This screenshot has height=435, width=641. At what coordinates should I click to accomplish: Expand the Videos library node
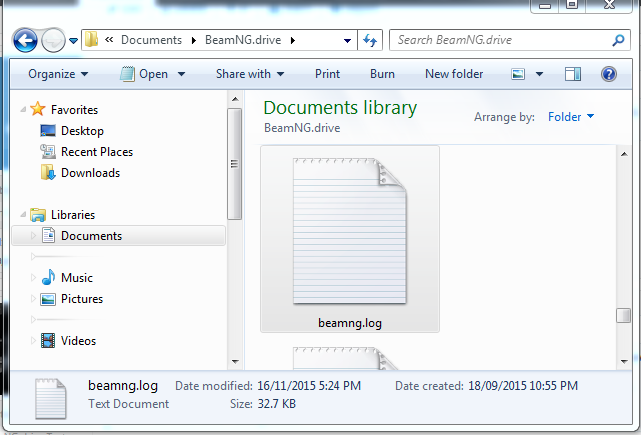point(34,341)
